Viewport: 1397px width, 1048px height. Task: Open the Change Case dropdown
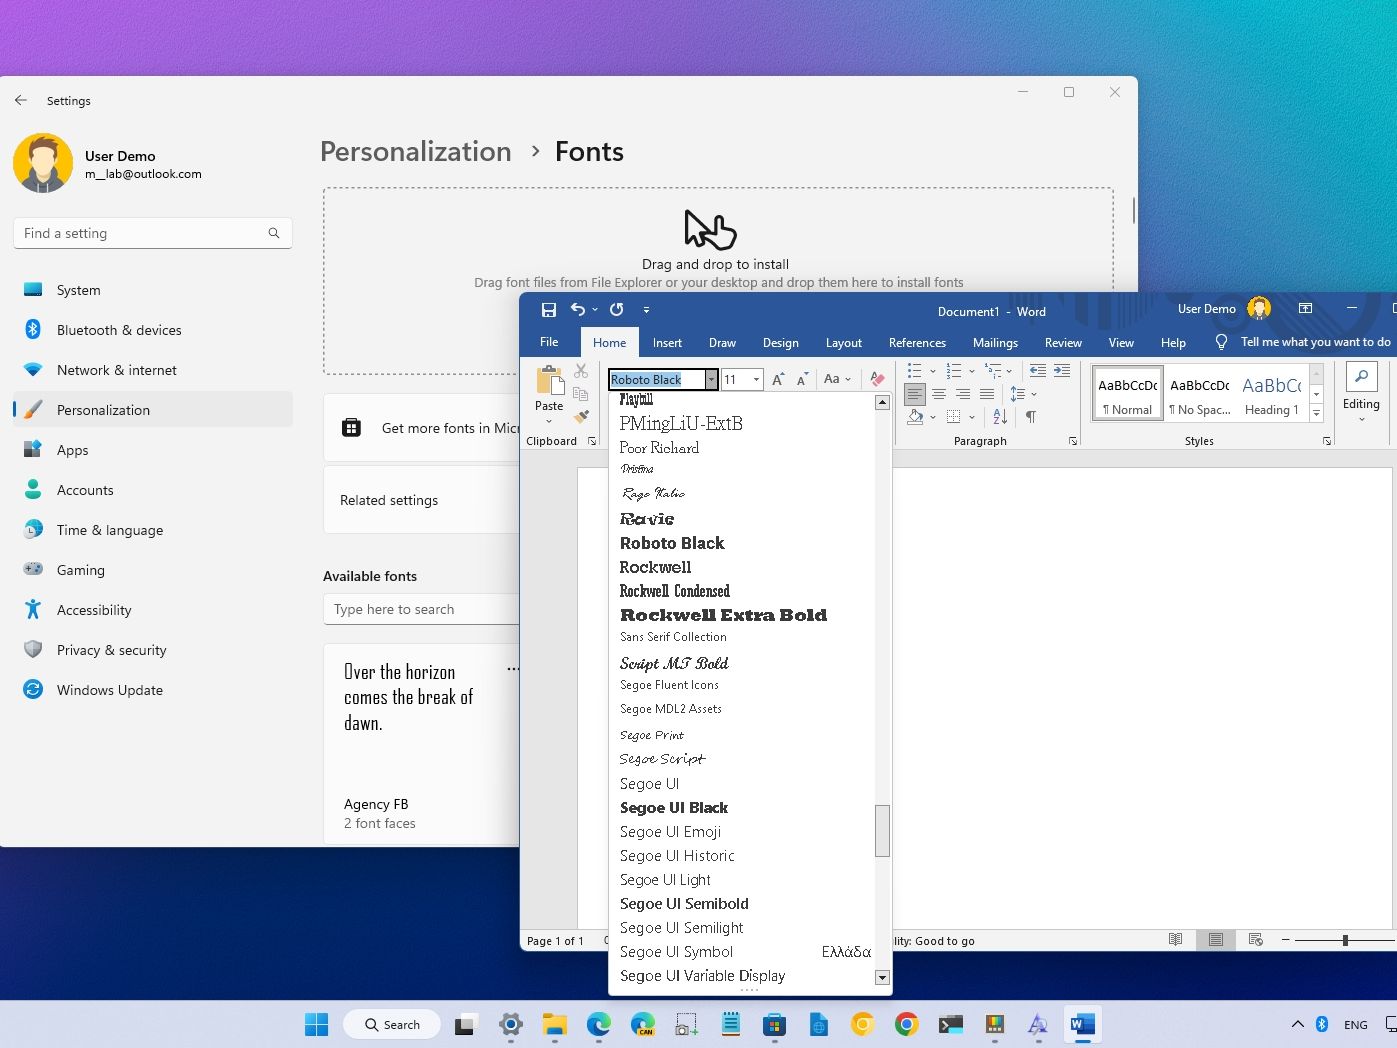tap(836, 379)
